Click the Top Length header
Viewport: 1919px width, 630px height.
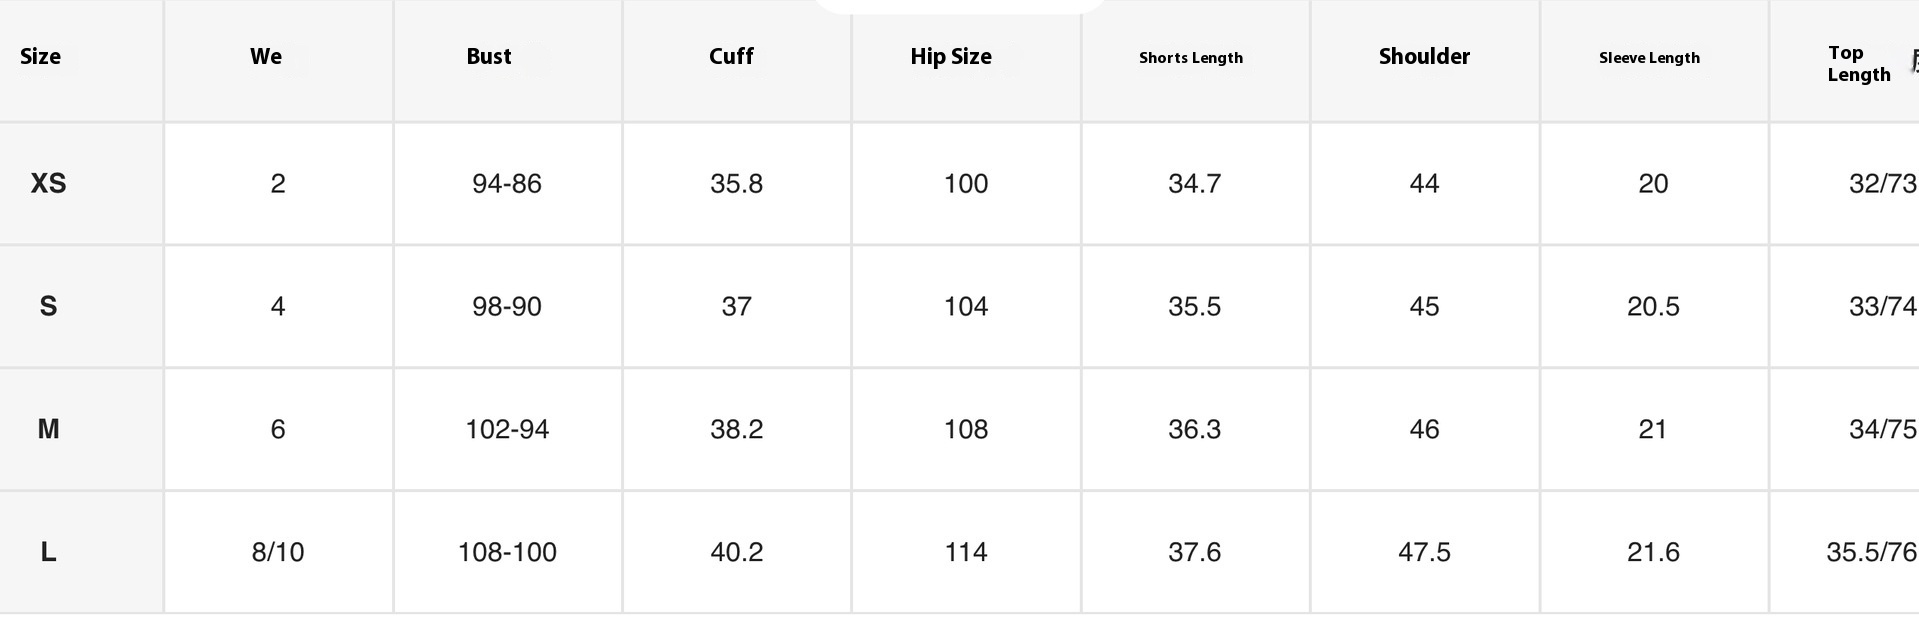point(1858,64)
